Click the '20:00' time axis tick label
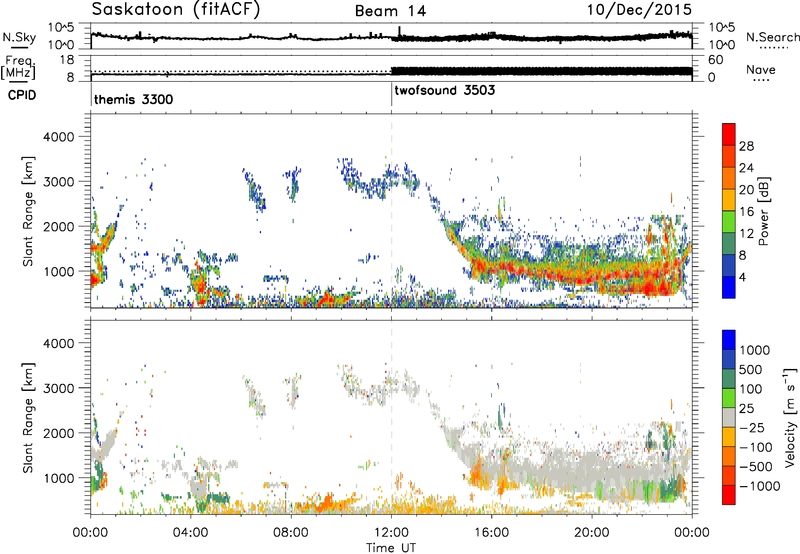 pos(591,533)
